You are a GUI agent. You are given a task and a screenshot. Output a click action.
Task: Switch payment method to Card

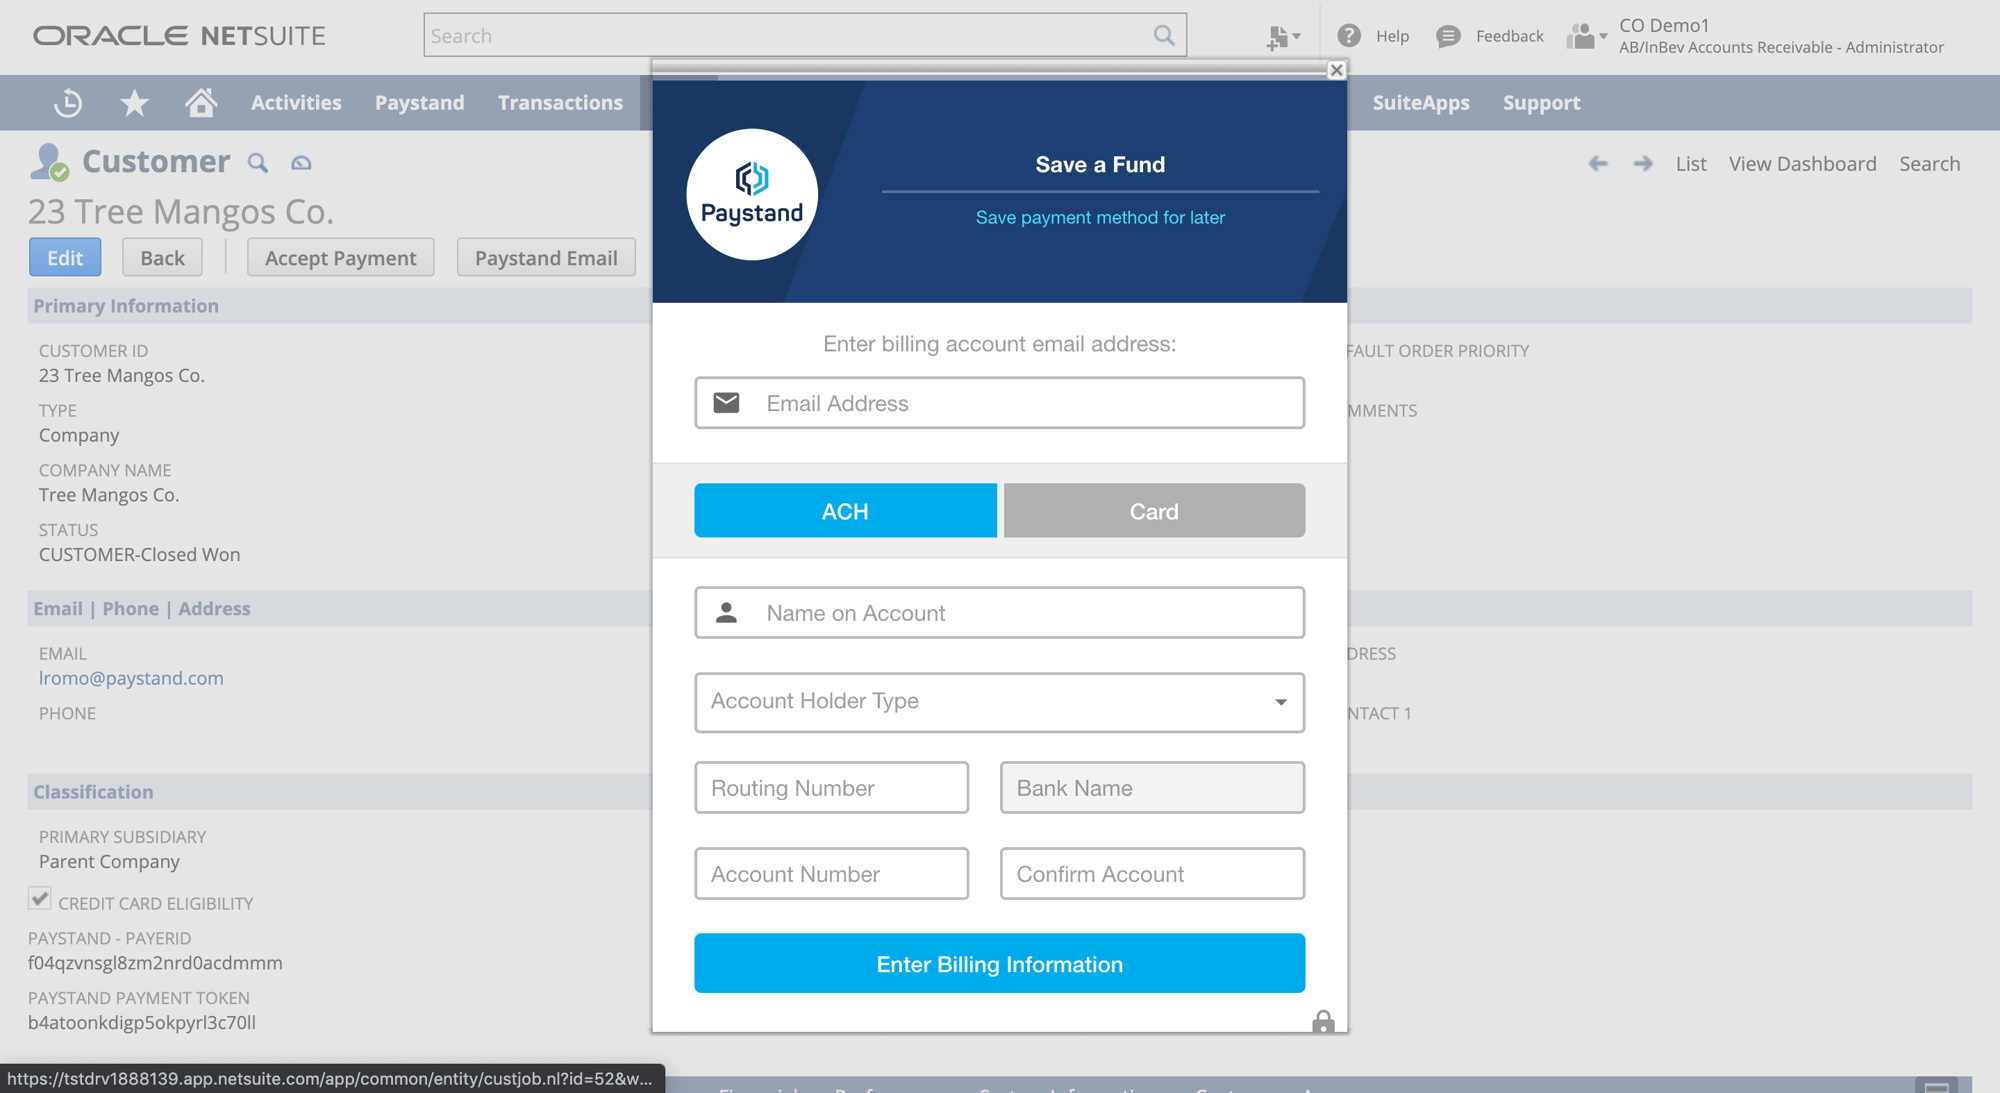click(x=1153, y=510)
